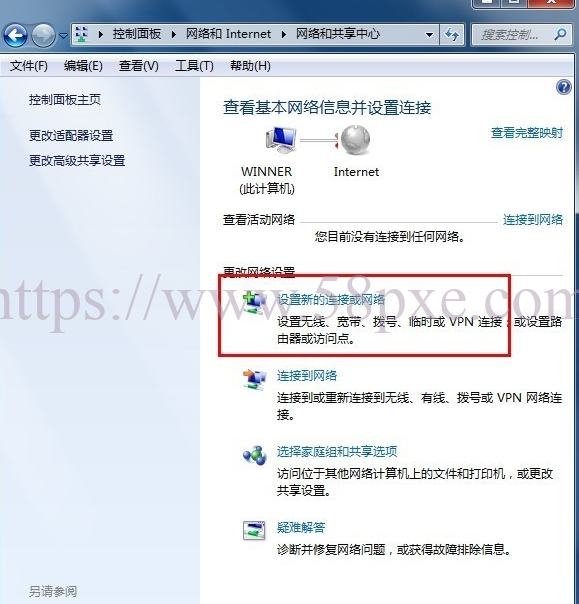Expand the arrow after 网络和 Internet breadcrumb
579x604 pixels.
point(284,35)
